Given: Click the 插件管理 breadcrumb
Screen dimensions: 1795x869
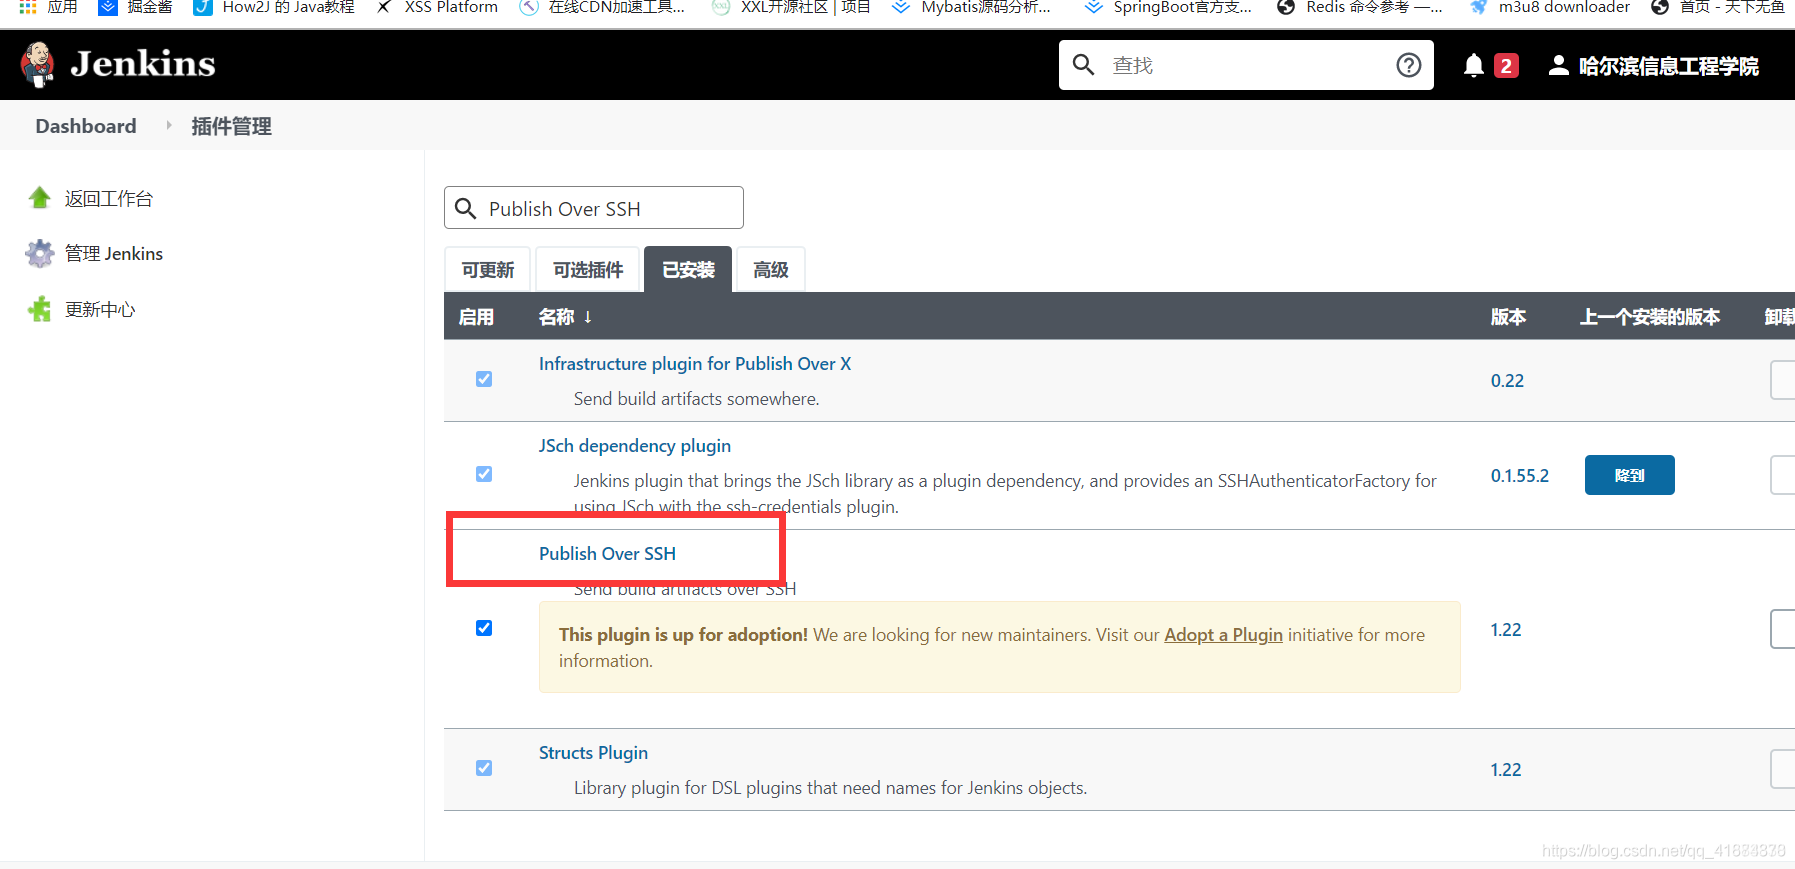Looking at the screenshot, I should click(x=231, y=126).
